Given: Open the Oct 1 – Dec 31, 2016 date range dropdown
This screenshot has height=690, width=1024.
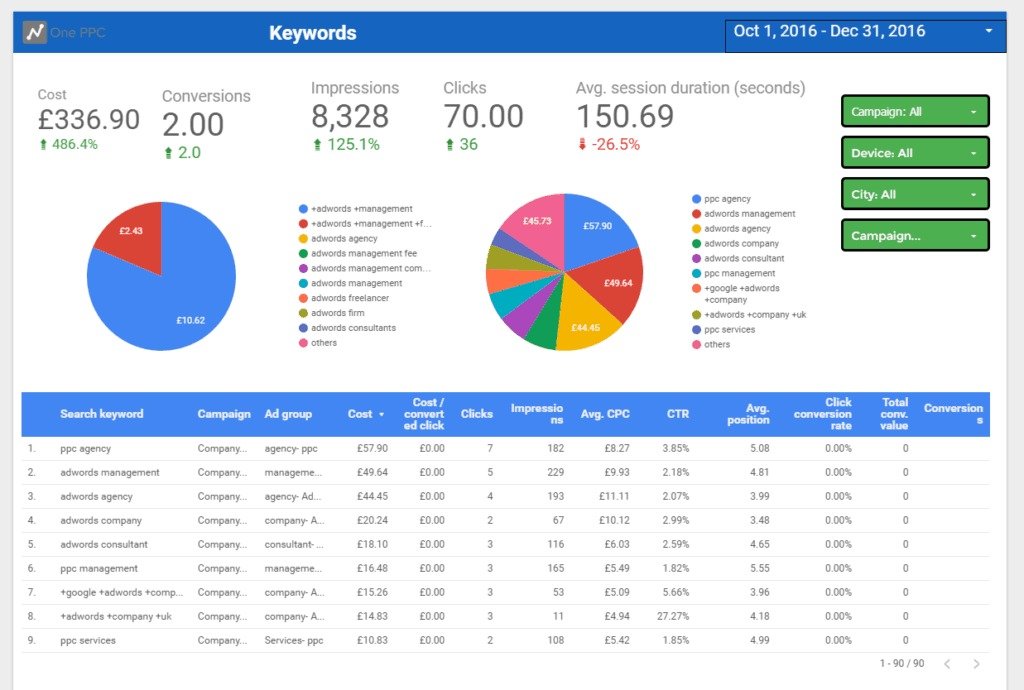Looking at the screenshot, I should coord(864,32).
